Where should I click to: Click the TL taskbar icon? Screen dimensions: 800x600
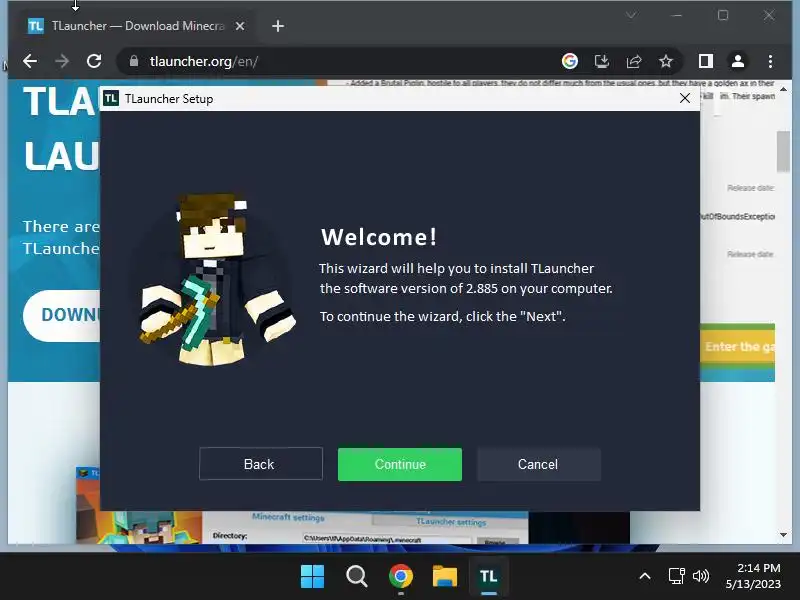click(x=489, y=576)
